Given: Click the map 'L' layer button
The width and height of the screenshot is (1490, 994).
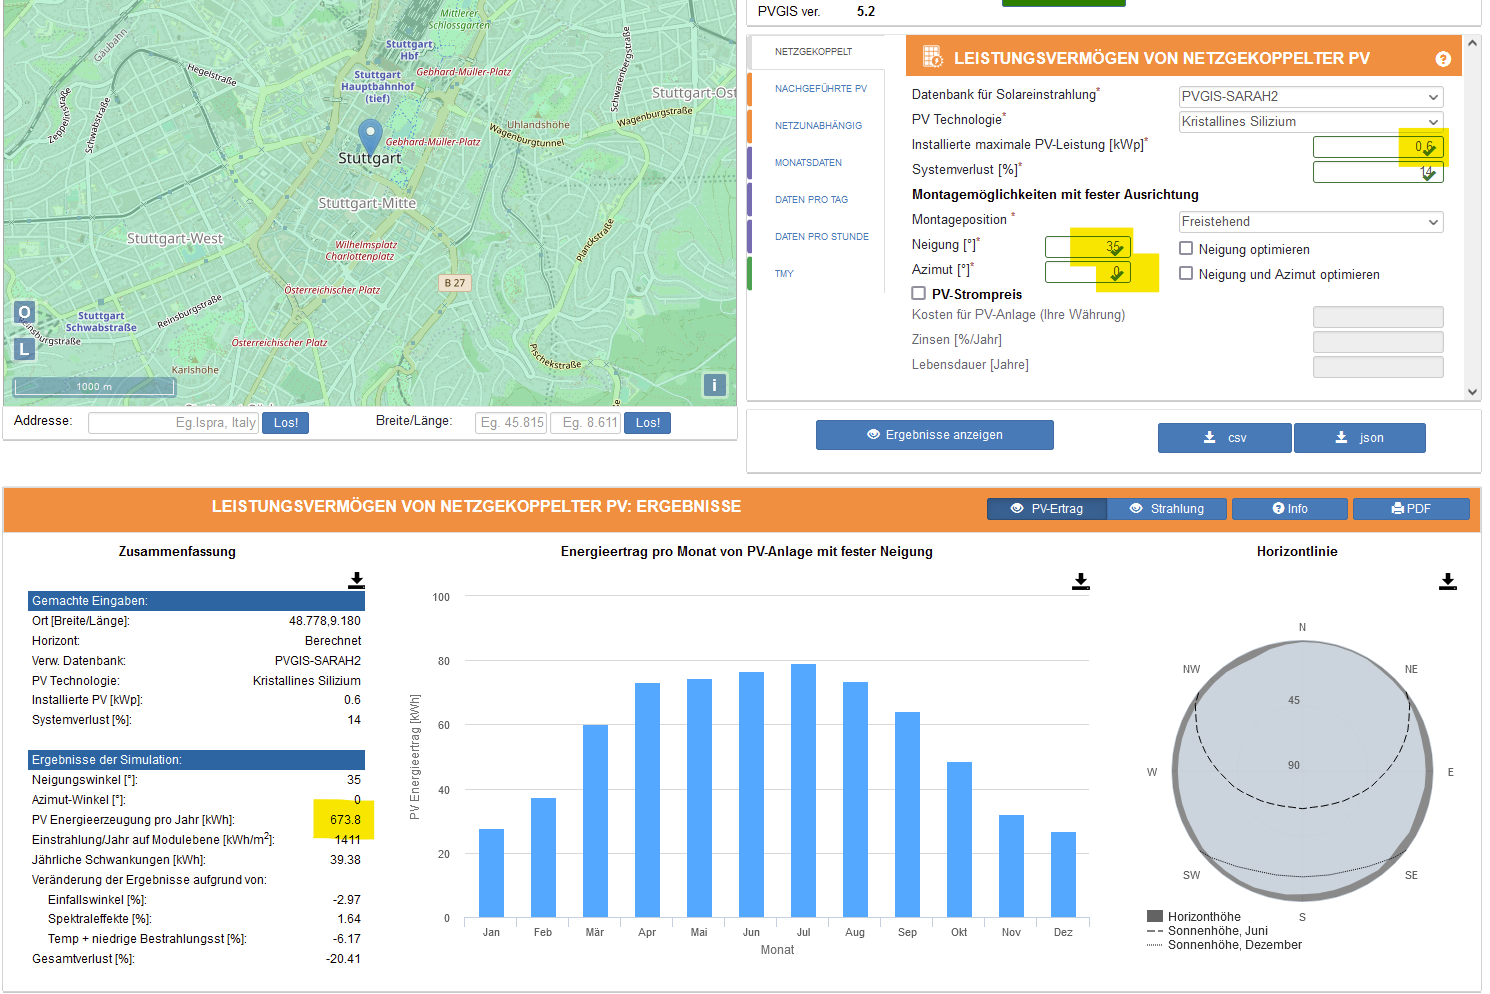Looking at the screenshot, I should click(25, 349).
